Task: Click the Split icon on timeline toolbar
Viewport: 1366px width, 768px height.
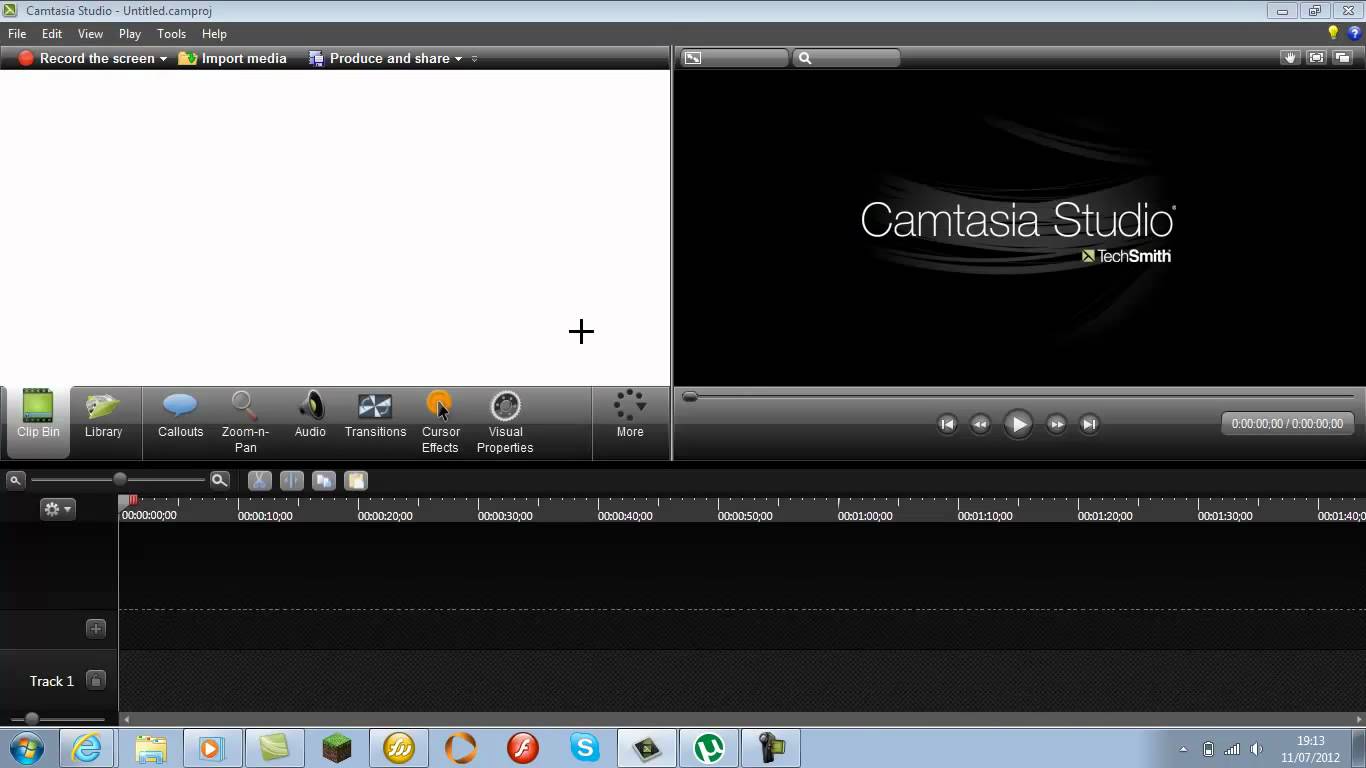Action: [291, 481]
